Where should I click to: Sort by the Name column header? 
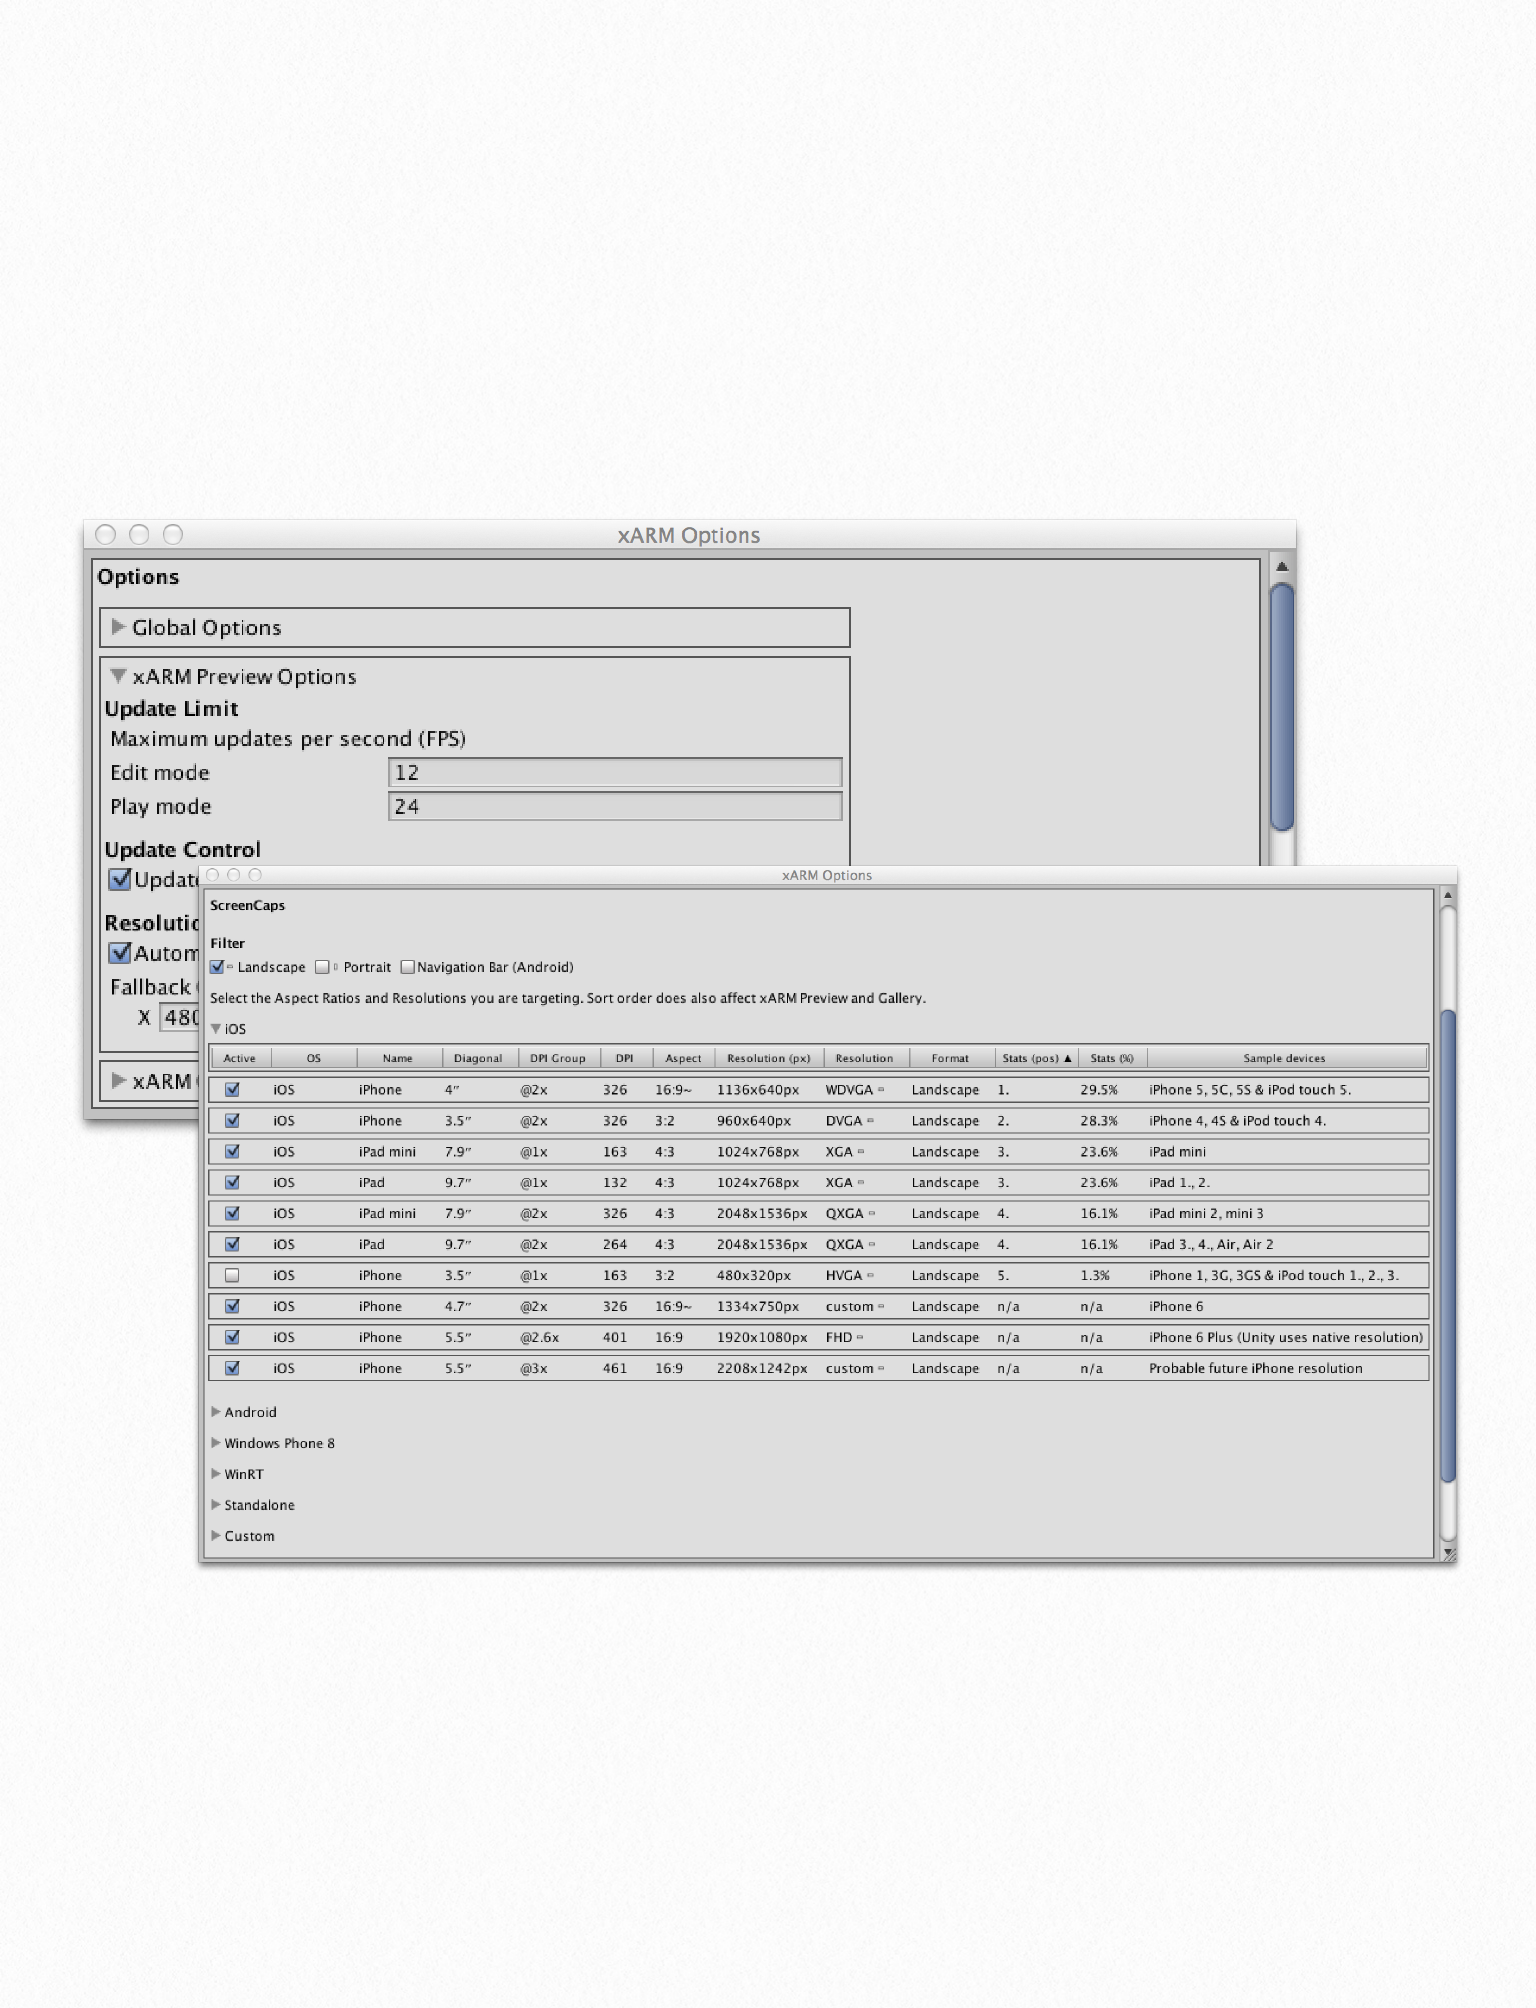(x=398, y=1058)
